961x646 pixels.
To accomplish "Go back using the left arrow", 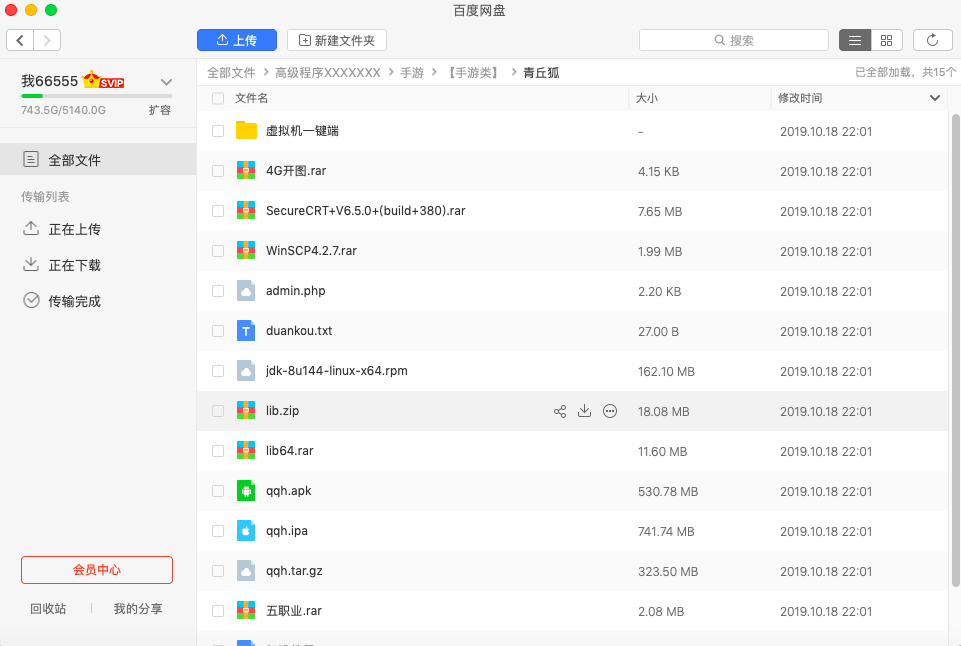I will (x=20, y=40).
